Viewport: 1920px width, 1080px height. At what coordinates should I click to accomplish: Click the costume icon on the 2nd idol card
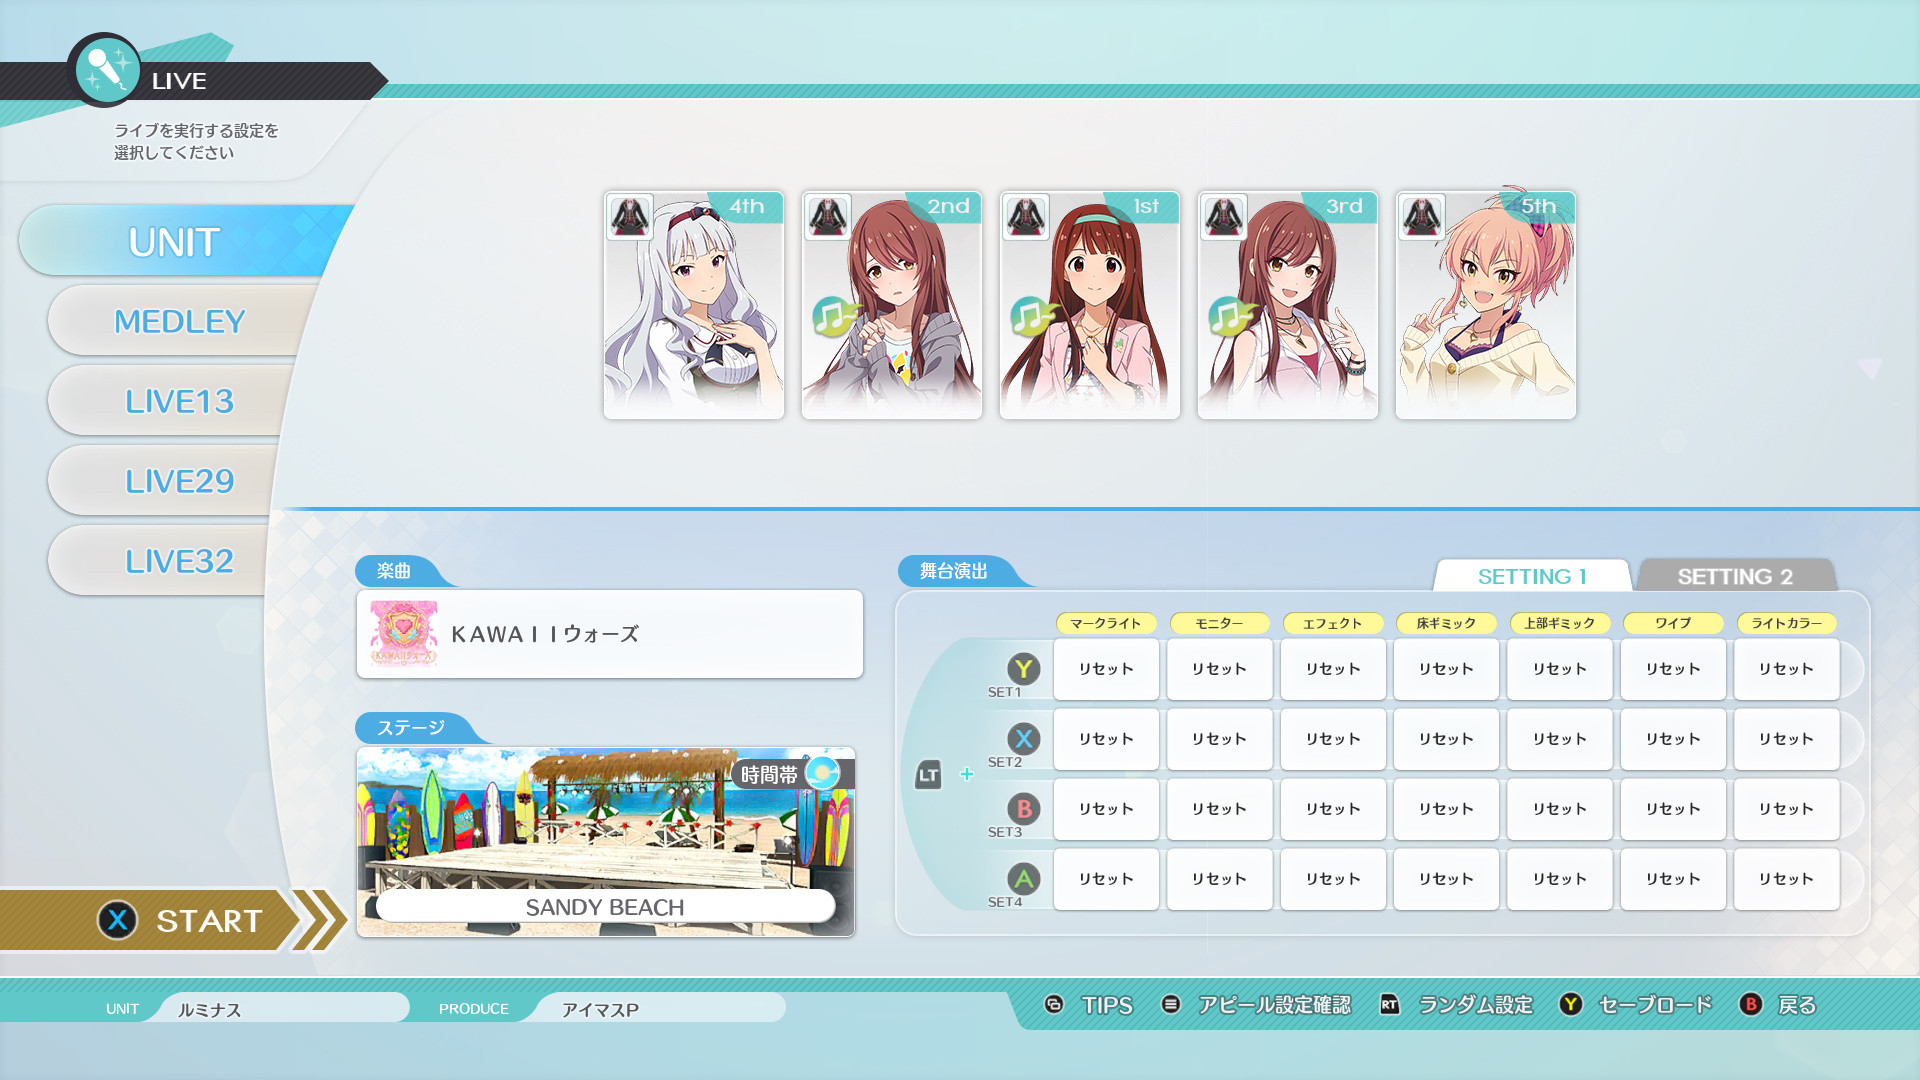828,217
